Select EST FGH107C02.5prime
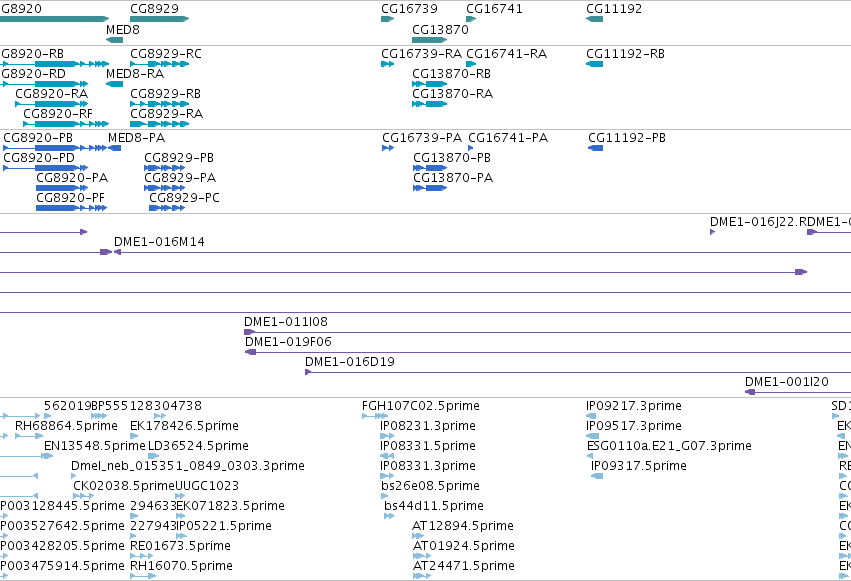851x581 pixels. click(421, 406)
